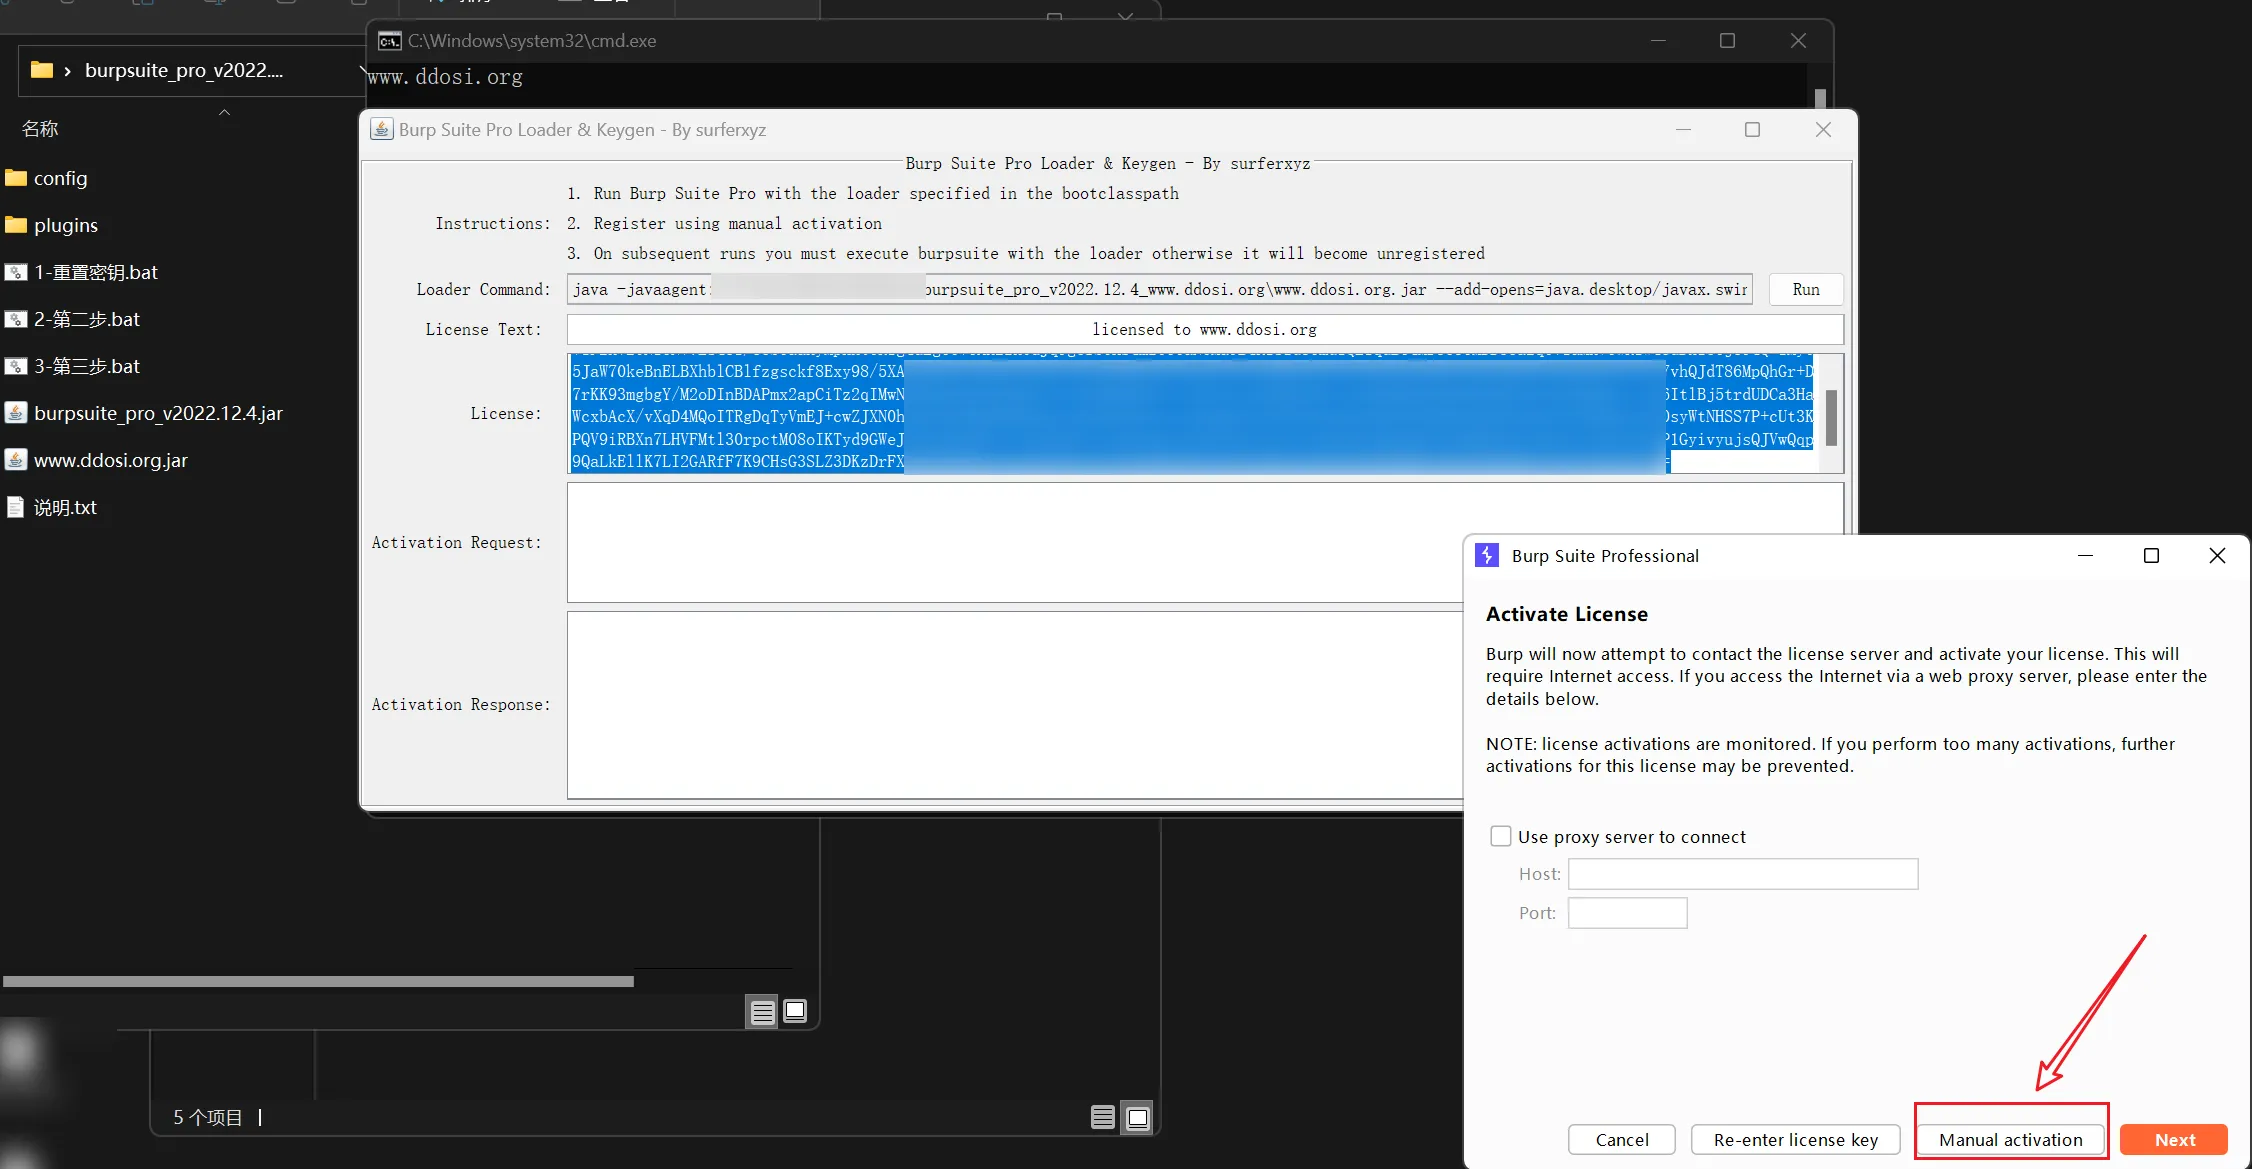Click the proxy Port input field
2252x1169 pixels.
(x=1627, y=913)
